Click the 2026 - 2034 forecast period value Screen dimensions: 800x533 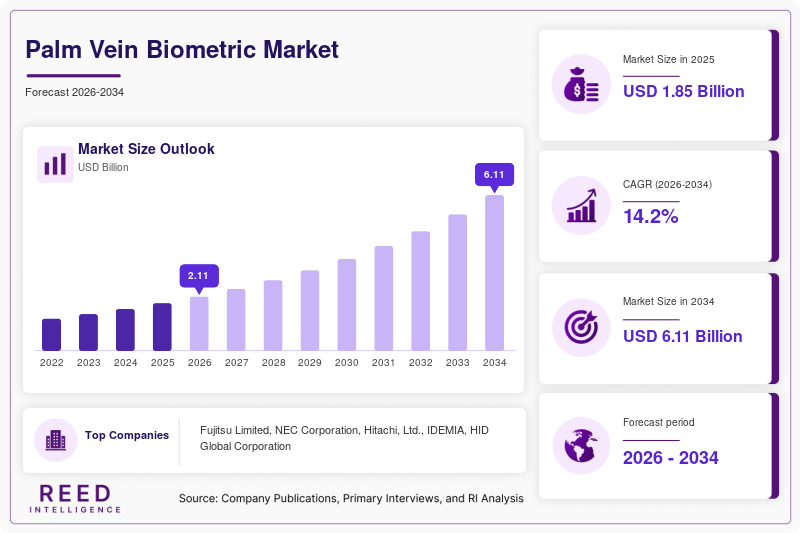click(x=670, y=458)
